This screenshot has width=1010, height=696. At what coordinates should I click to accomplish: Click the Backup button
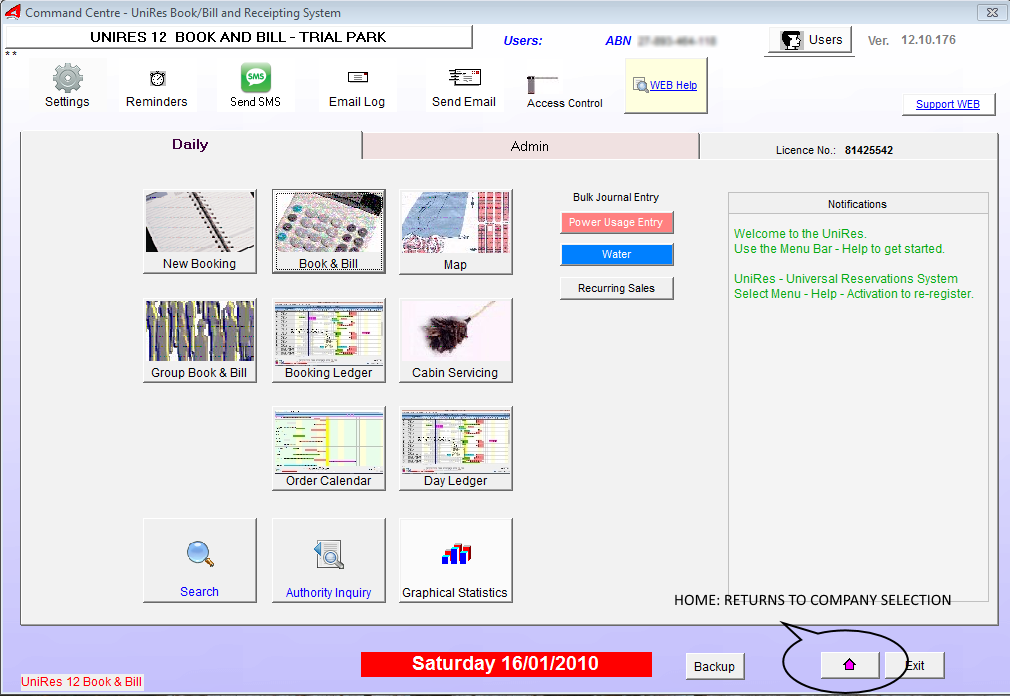coord(714,666)
